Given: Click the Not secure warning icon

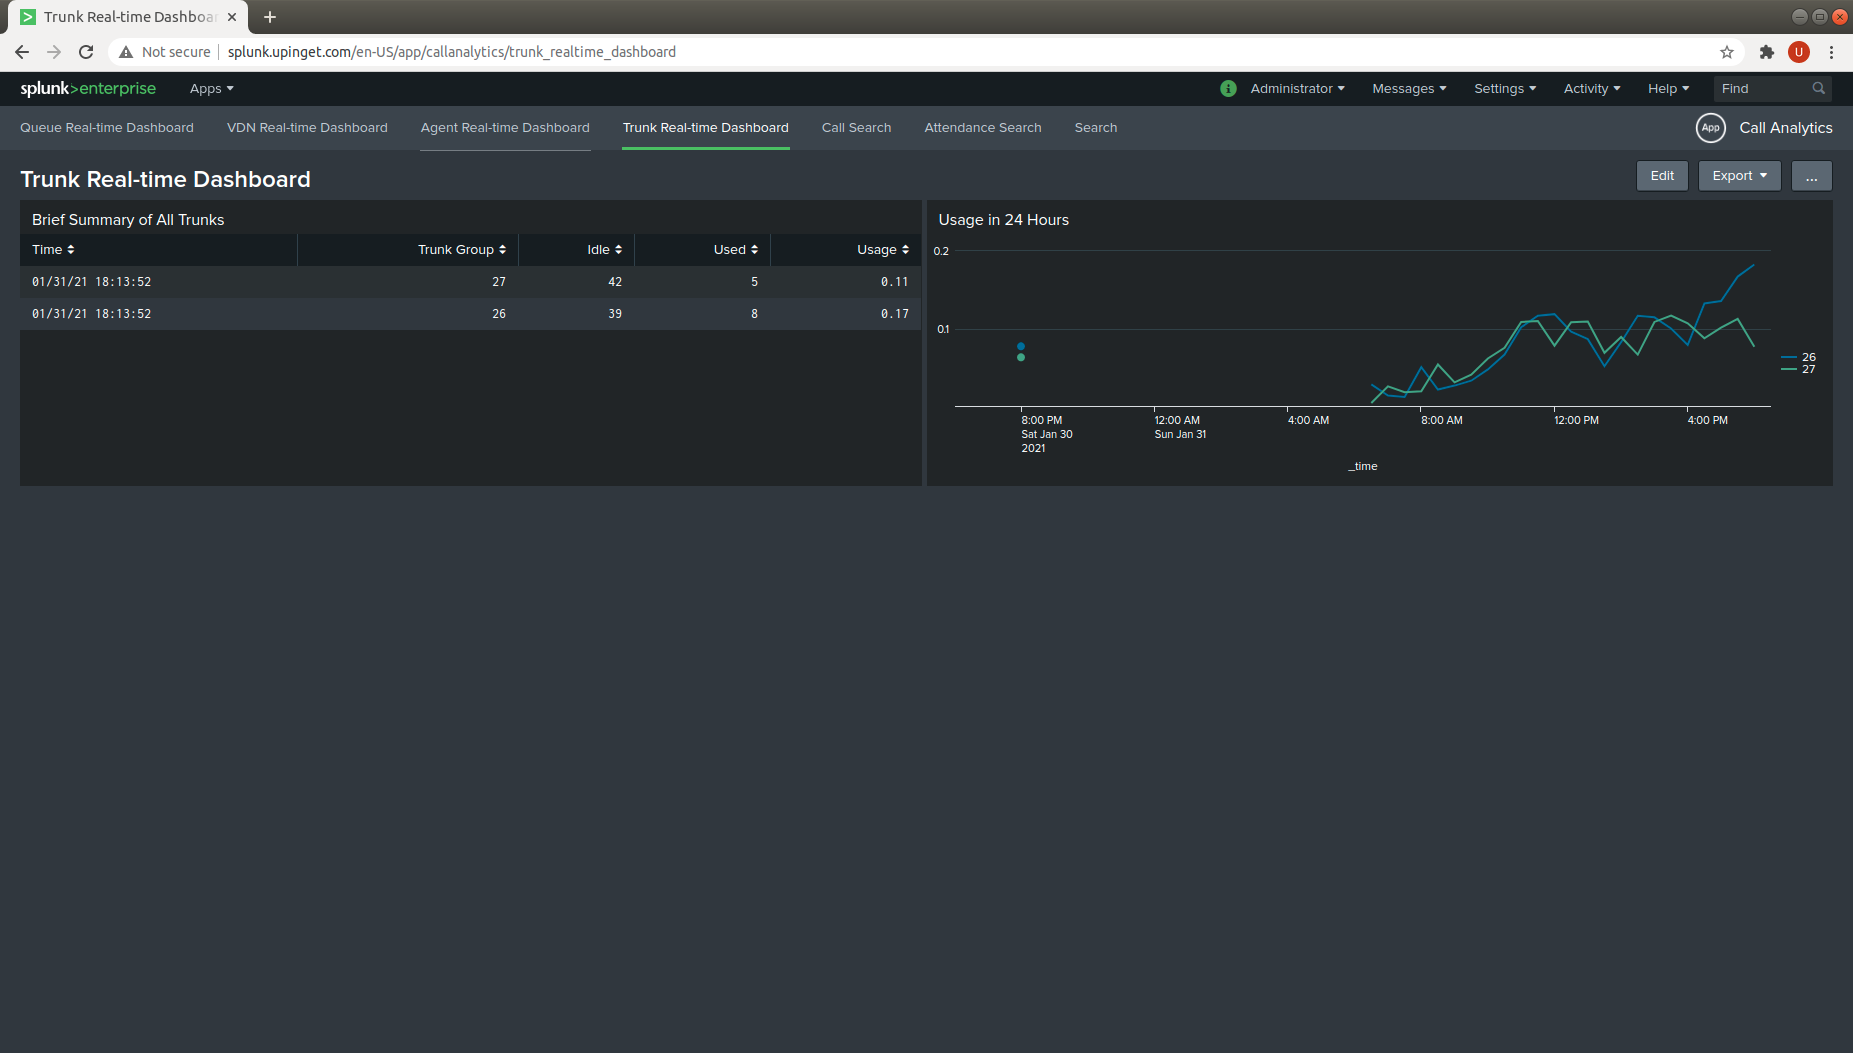Looking at the screenshot, I should (126, 52).
